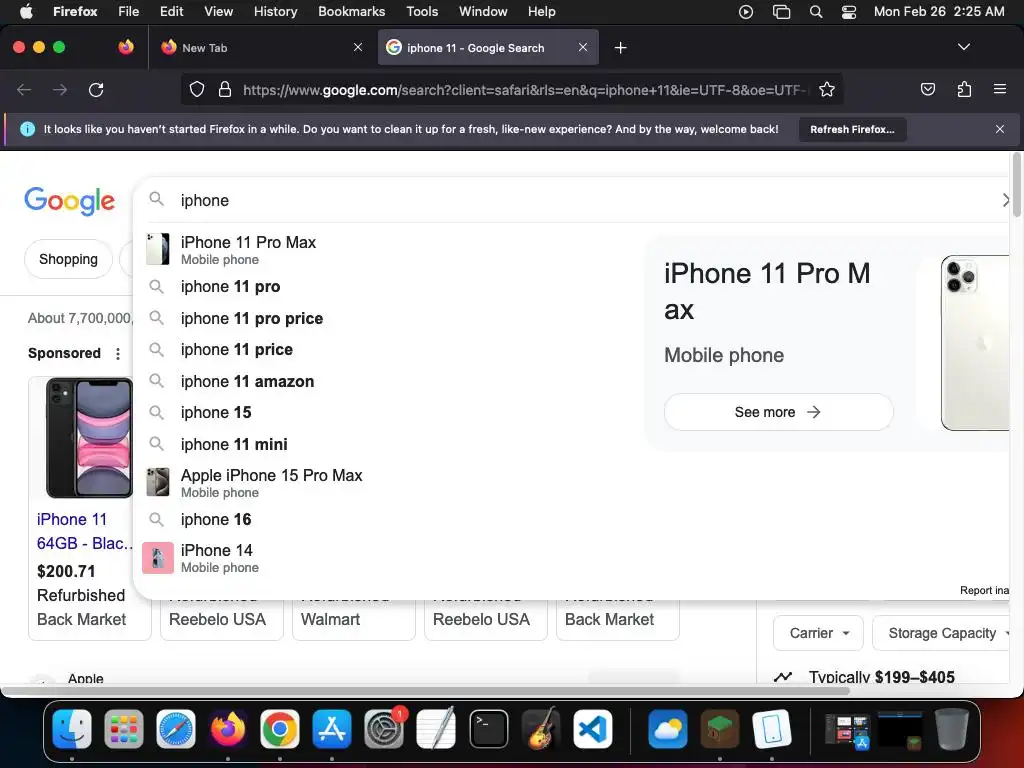Open a new tab with plus button

(x=620, y=48)
